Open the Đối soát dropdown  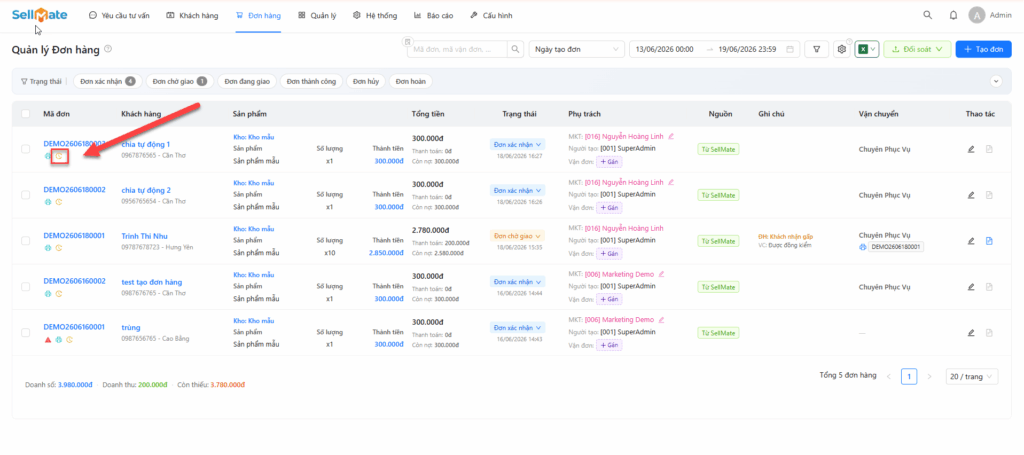(917, 49)
